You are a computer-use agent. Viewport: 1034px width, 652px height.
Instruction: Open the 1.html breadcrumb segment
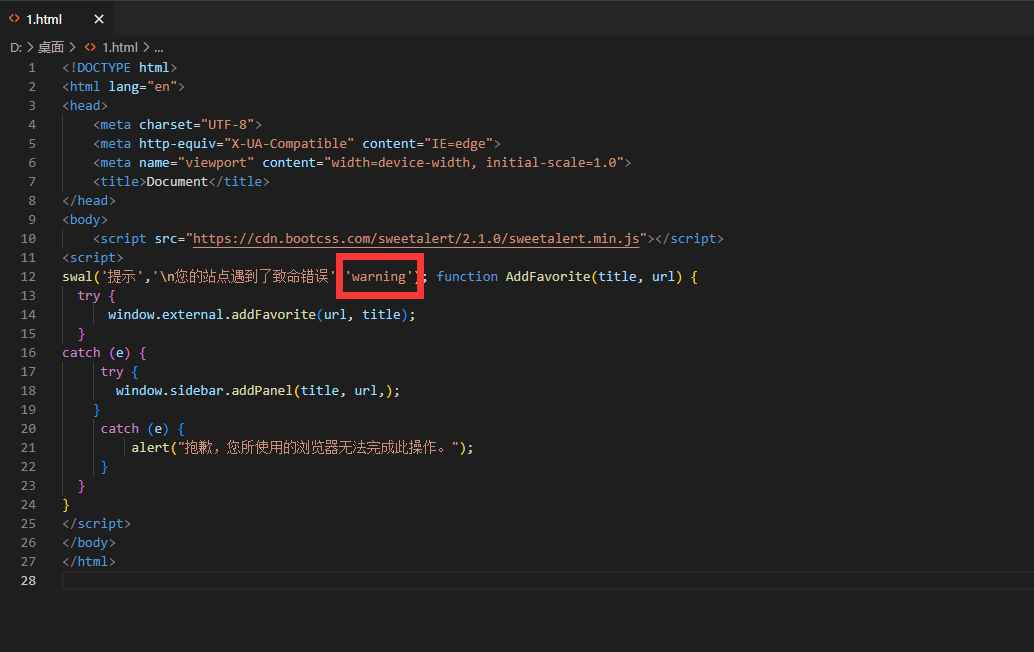tap(120, 47)
